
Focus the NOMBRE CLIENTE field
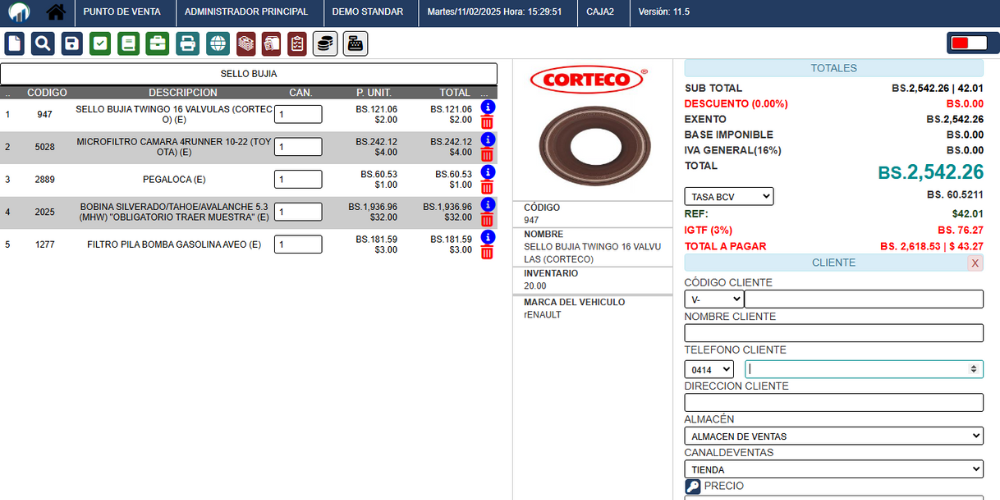pyautogui.click(x=834, y=333)
